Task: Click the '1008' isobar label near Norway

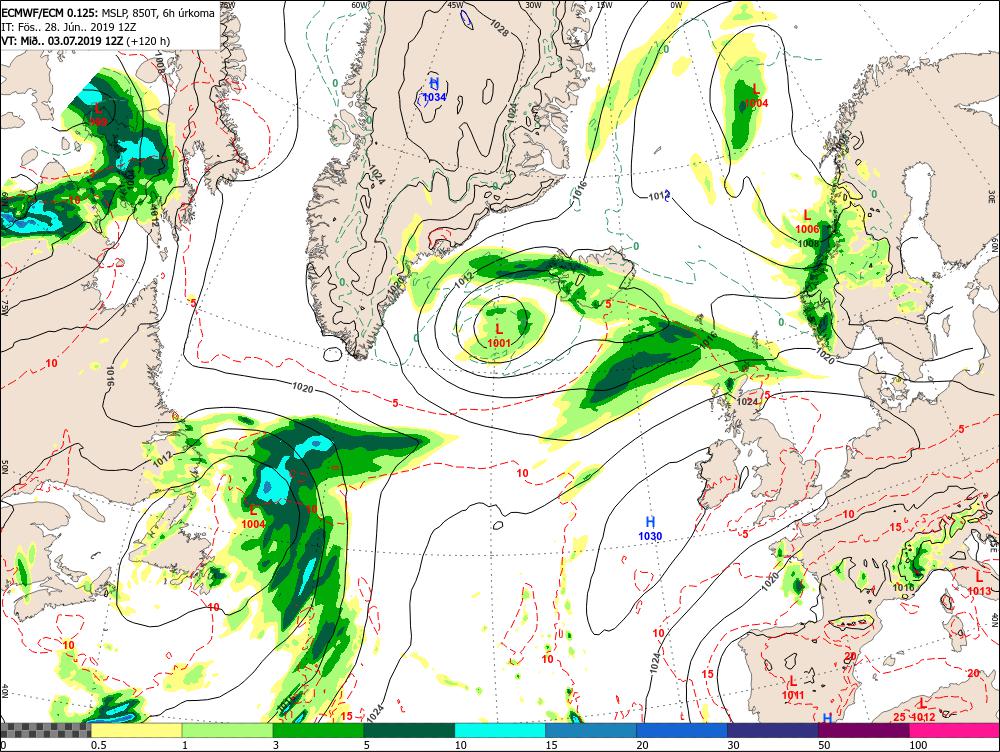Action: tap(808, 243)
